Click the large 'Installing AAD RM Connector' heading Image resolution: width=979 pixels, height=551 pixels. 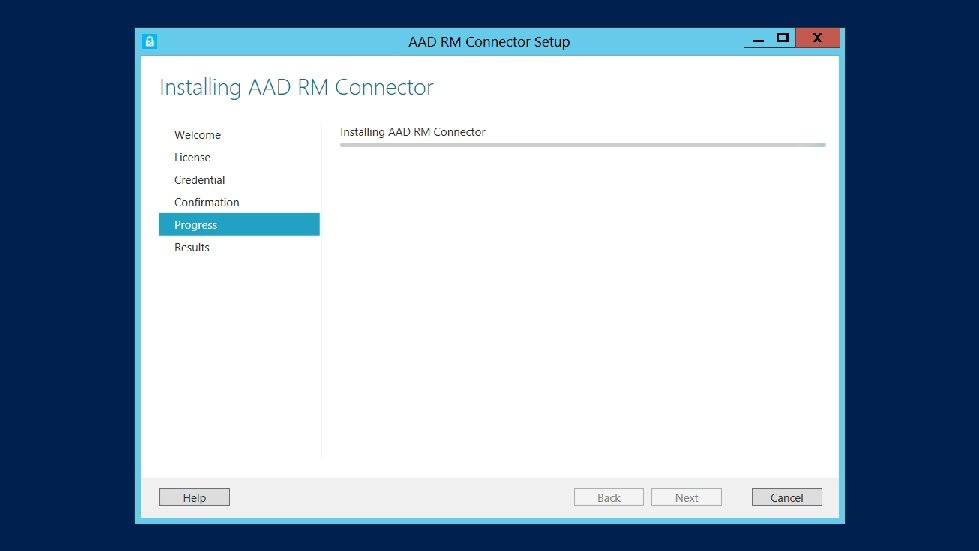(297, 87)
